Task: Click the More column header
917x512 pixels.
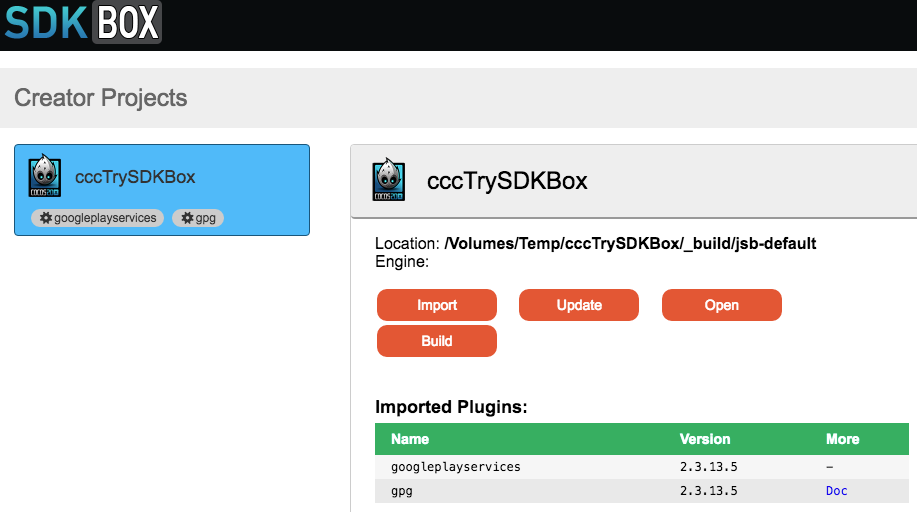Action: (842, 439)
